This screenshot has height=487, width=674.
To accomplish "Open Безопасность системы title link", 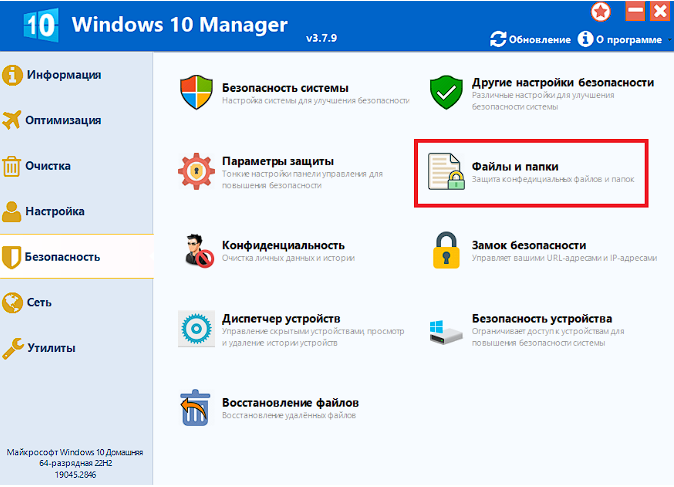I will 285,88.
